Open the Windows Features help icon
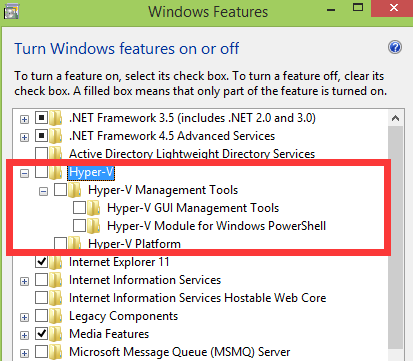This screenshot has height=361, width=413. pos(395,47)
